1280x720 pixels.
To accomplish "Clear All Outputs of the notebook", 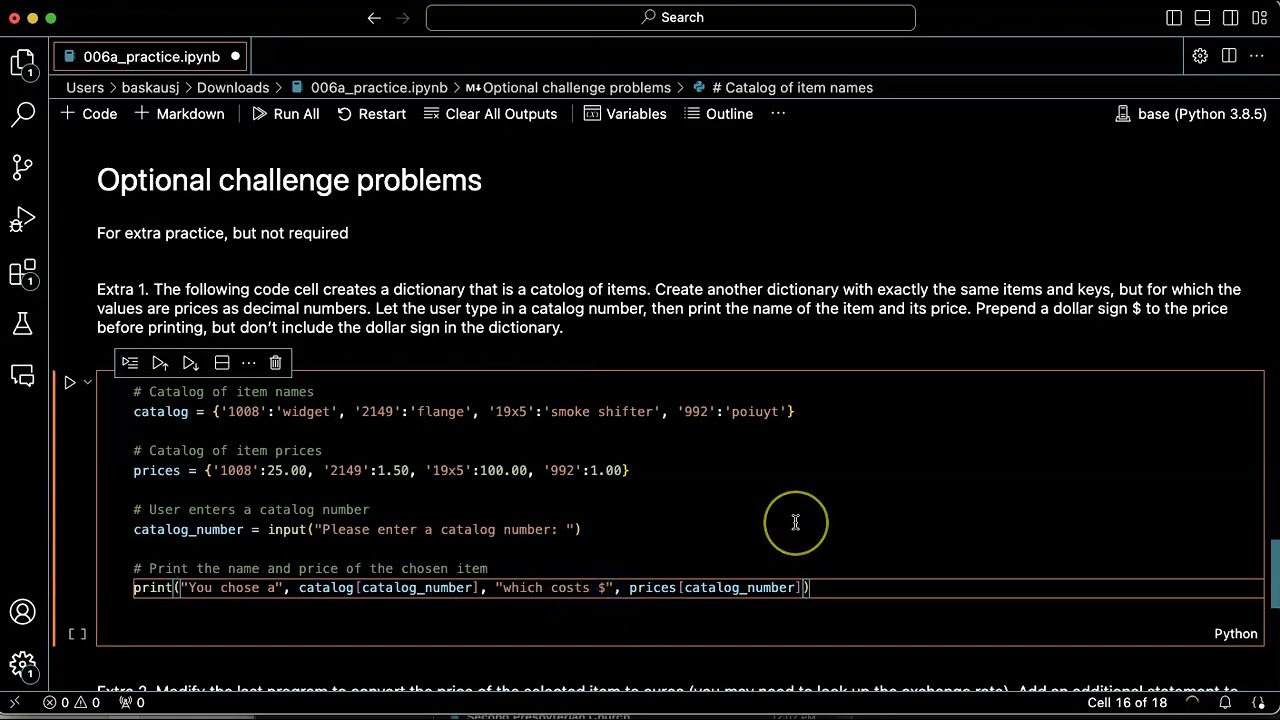I will [490, 114].
